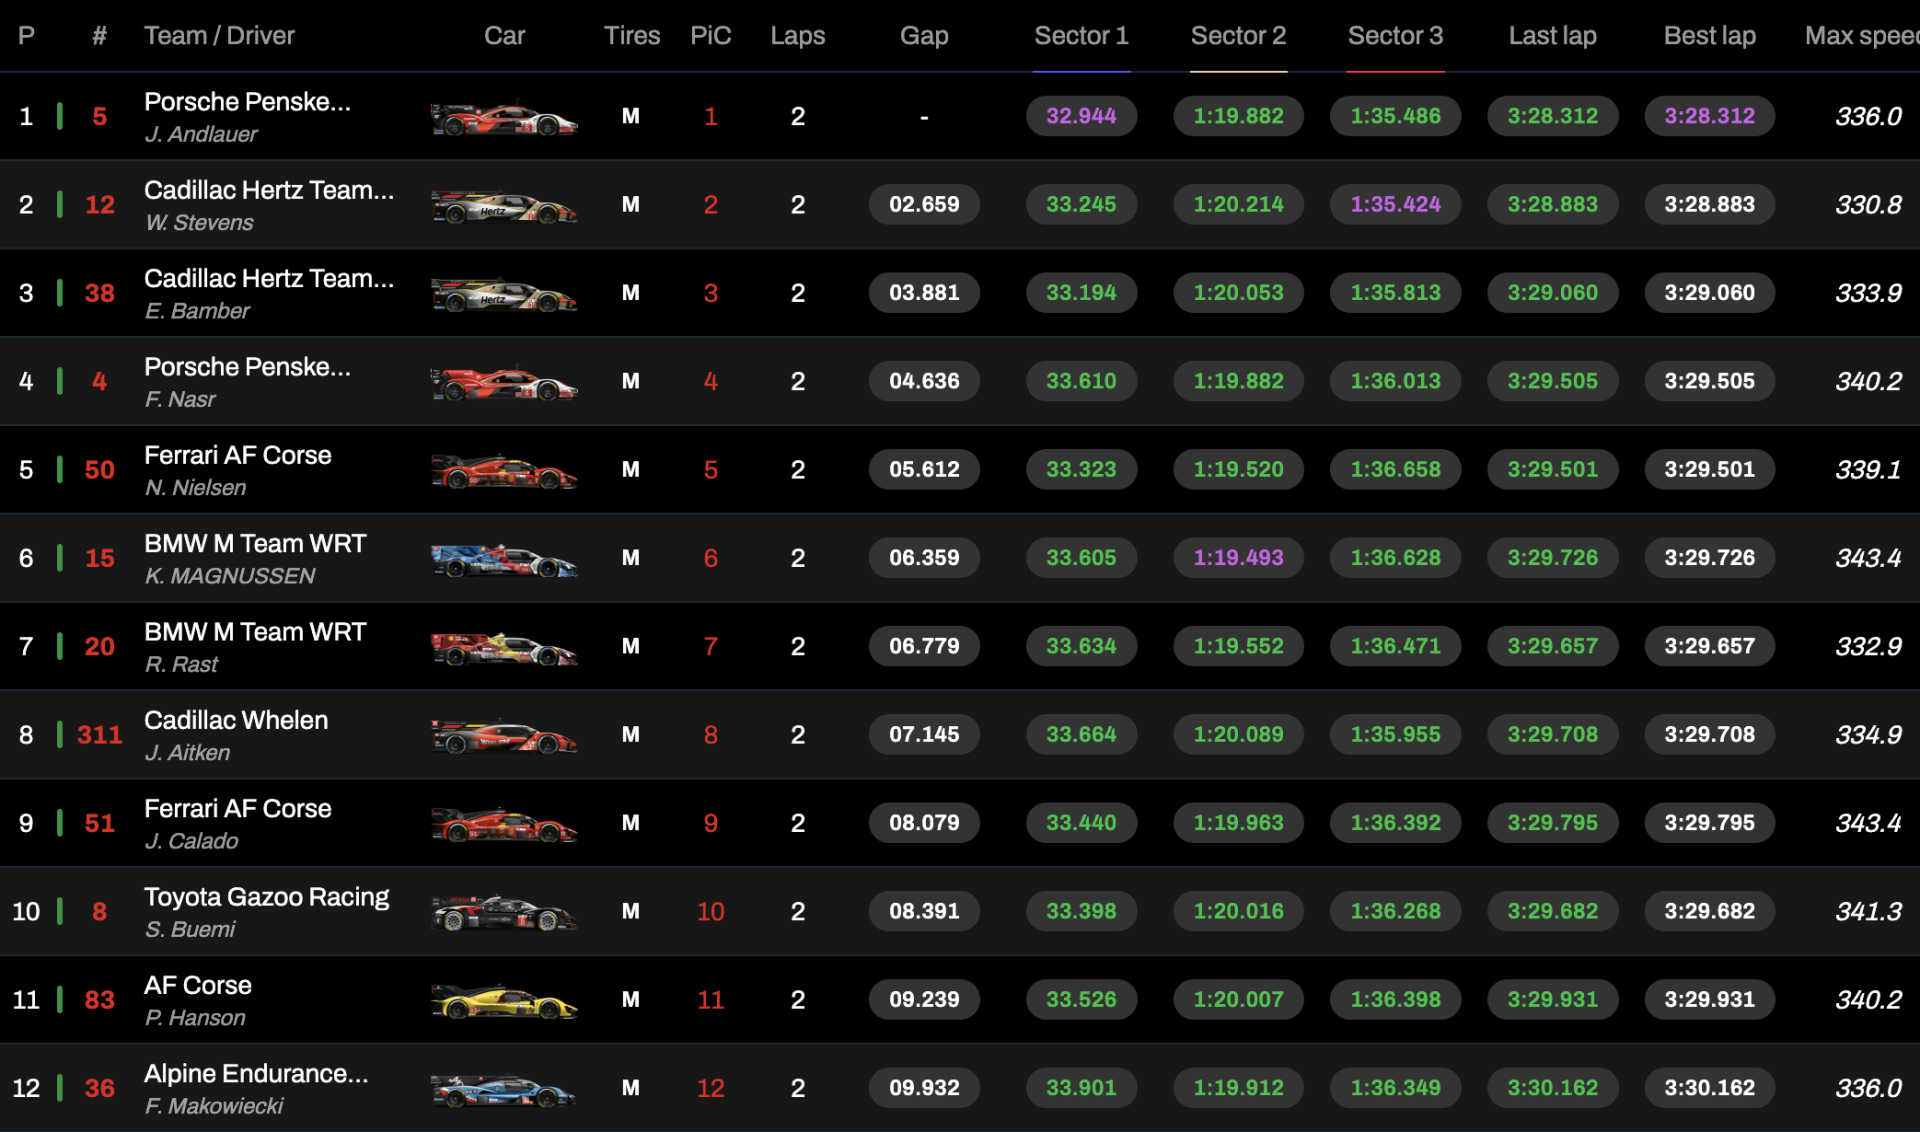Screen dimensions: 1920x1132
Task: Click the purple 1:35.424 sector 3 time
Action: pos(1395,204)
